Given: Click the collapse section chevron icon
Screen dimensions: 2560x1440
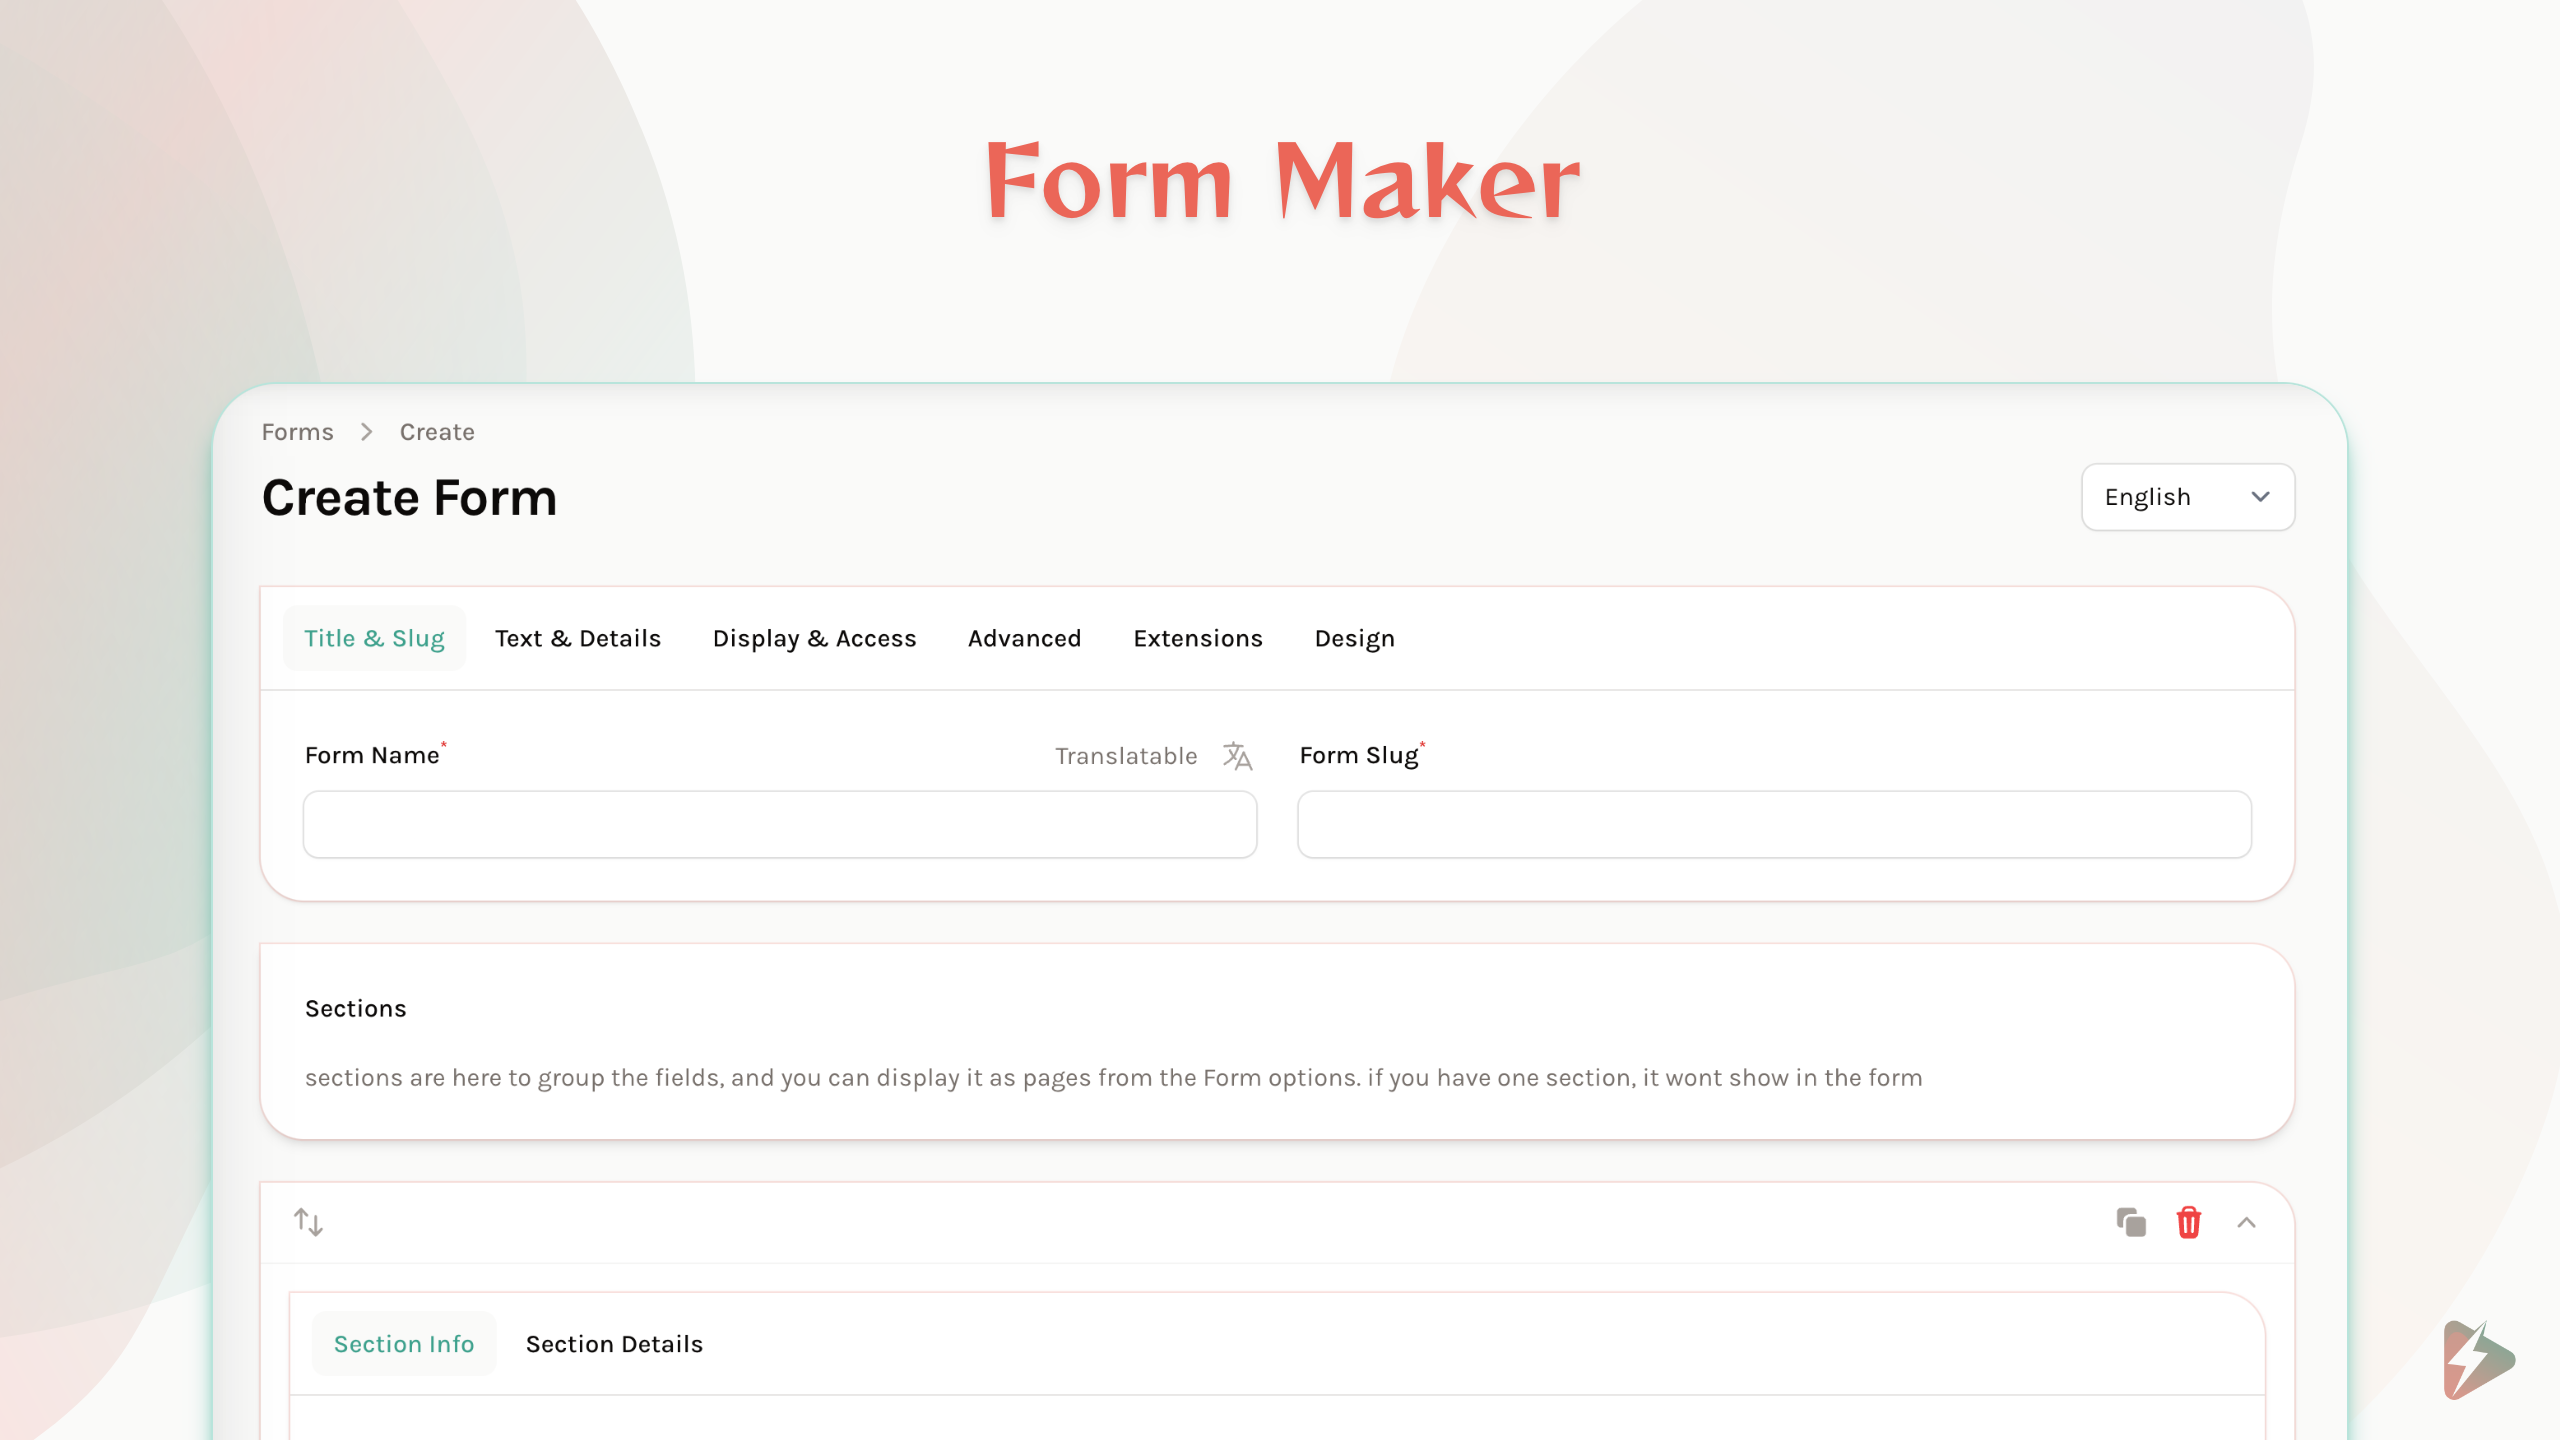Looking at the screenshot, I should point(2247,1222).
